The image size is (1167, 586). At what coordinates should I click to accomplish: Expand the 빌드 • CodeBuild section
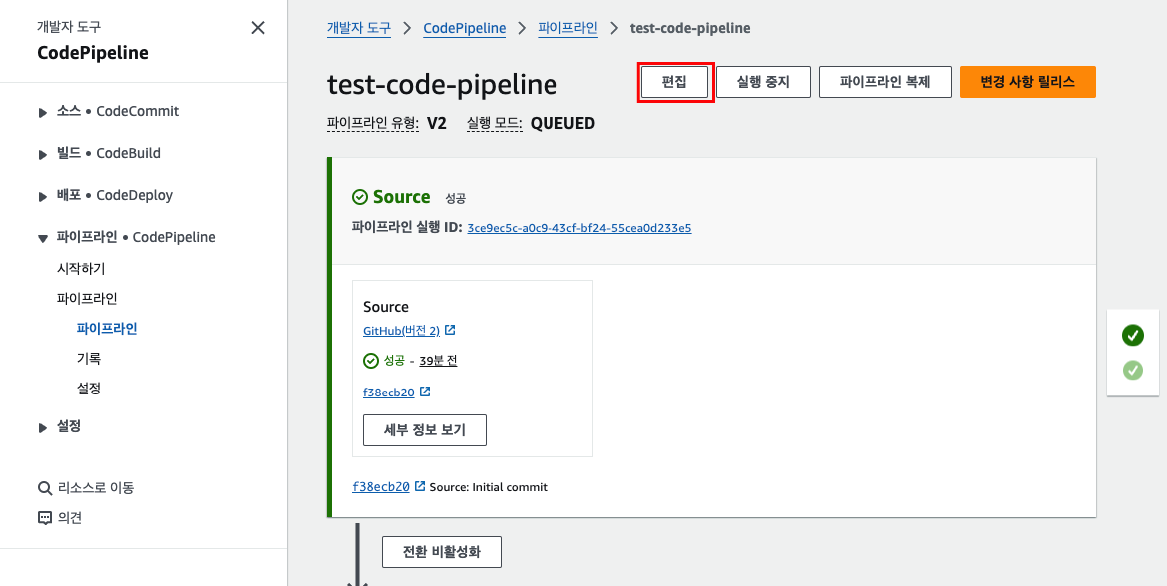pyautogui.click(x=42, y=154)
